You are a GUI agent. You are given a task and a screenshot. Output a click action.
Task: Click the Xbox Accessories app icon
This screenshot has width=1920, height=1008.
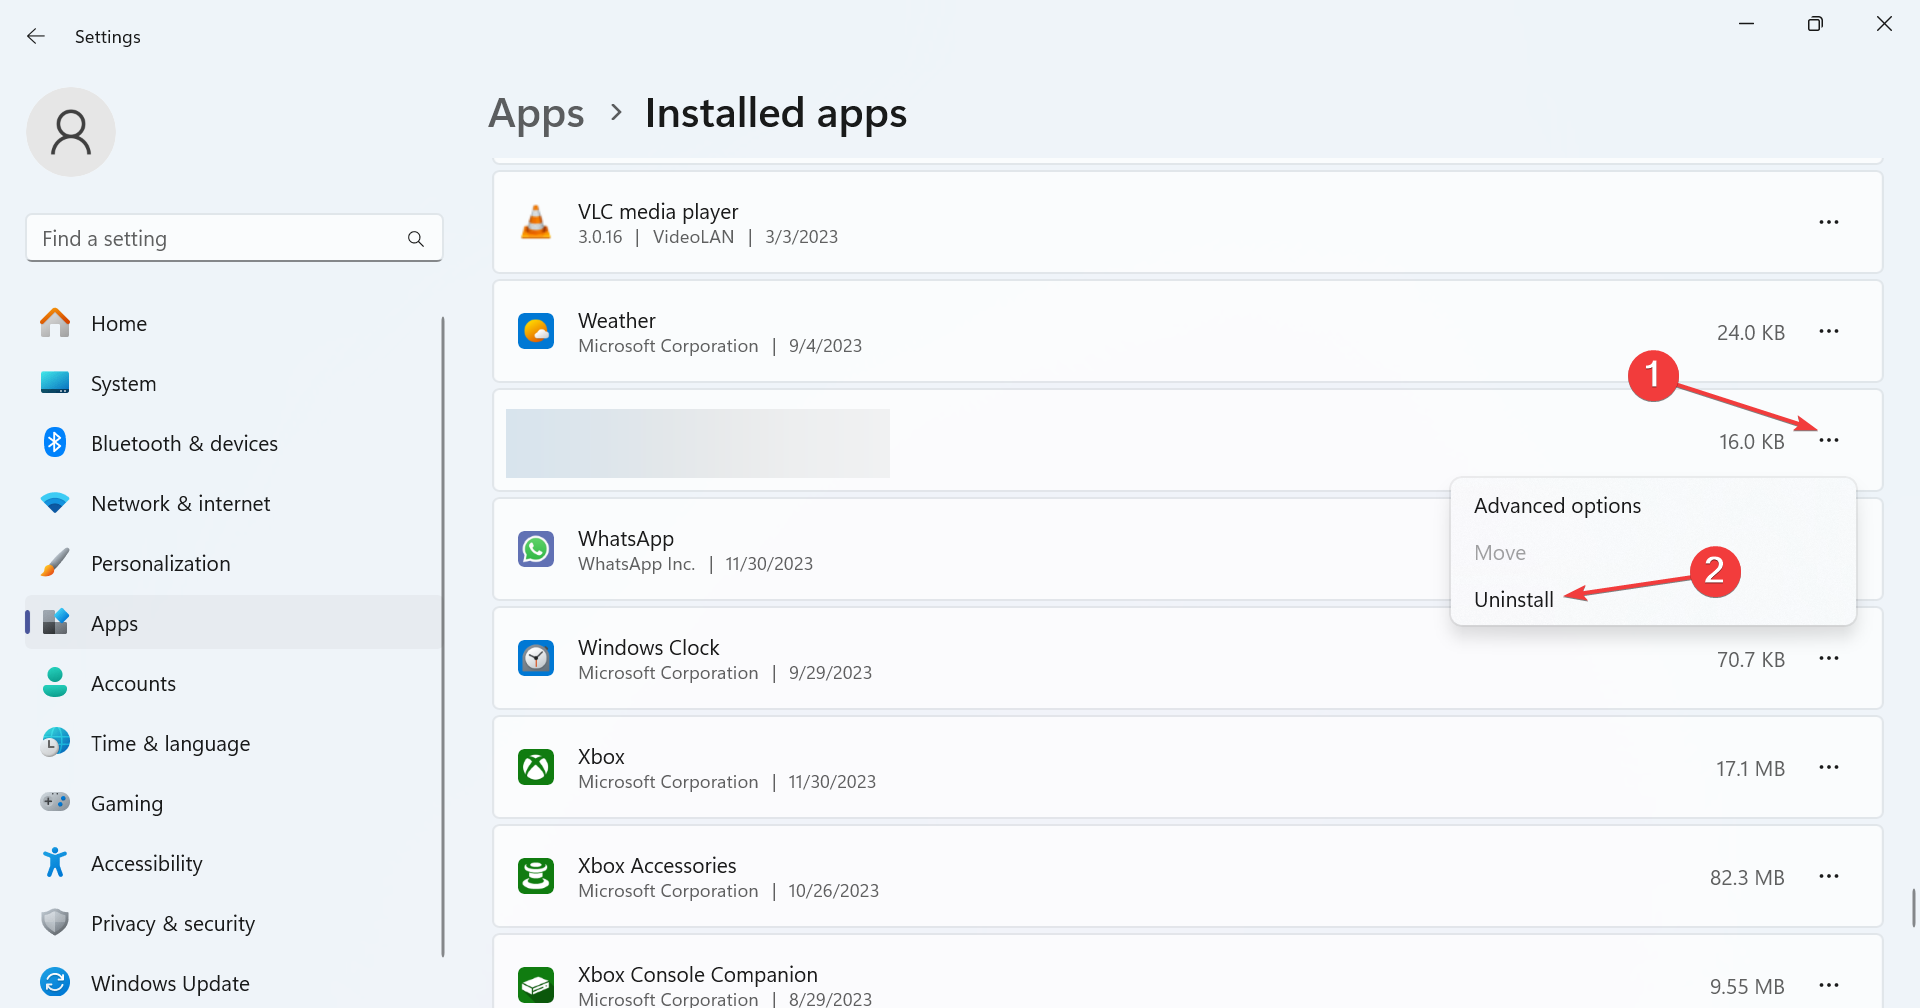[536, 876]
